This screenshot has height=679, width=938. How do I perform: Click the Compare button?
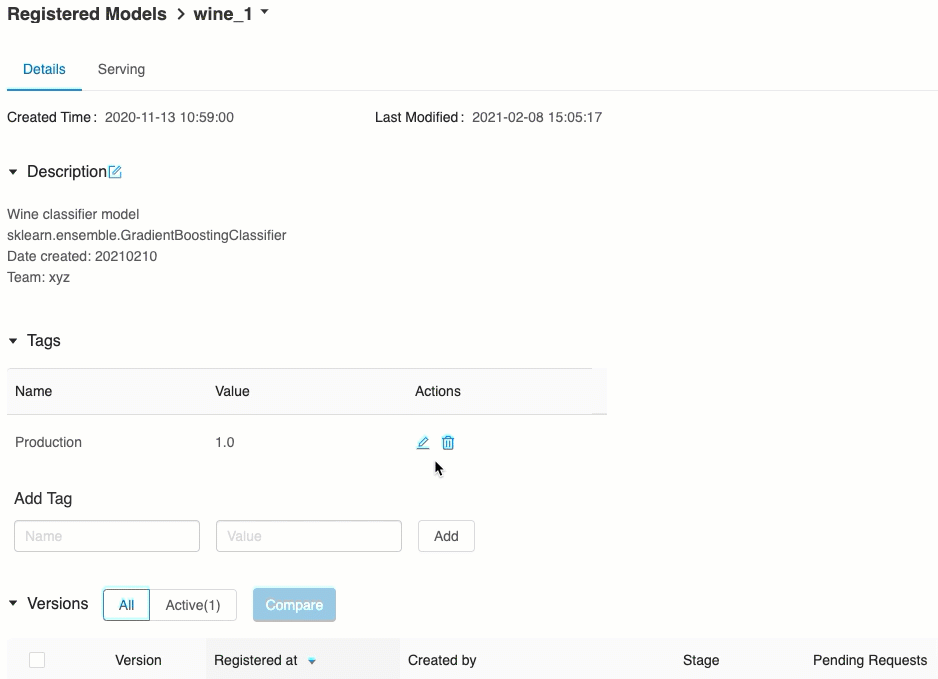(x=294, y=604)
